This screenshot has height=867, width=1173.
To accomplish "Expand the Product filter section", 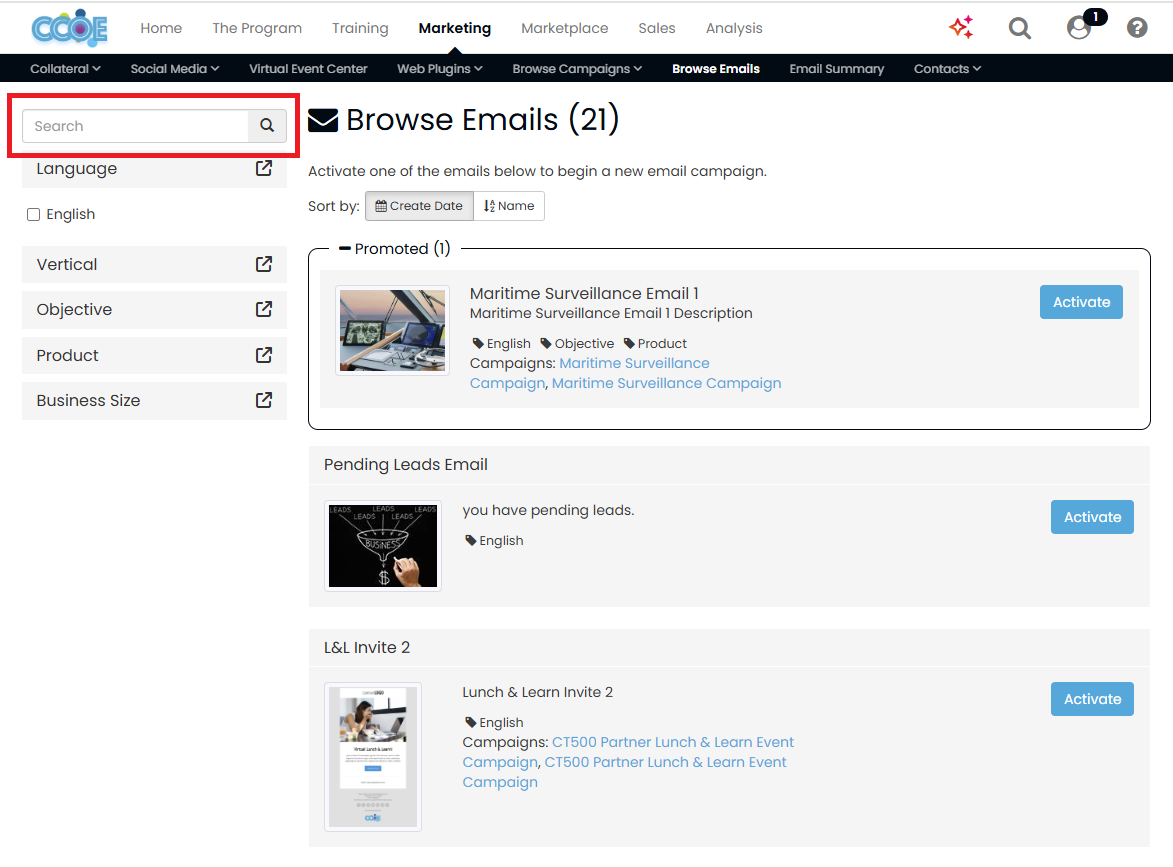I will click(x=154, y=355).
